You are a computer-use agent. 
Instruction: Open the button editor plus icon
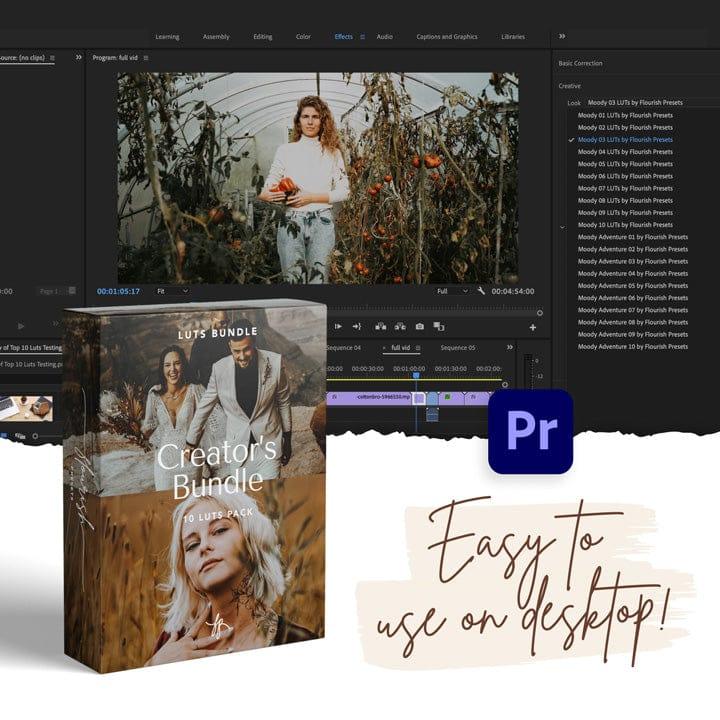[x=532, y=327]
